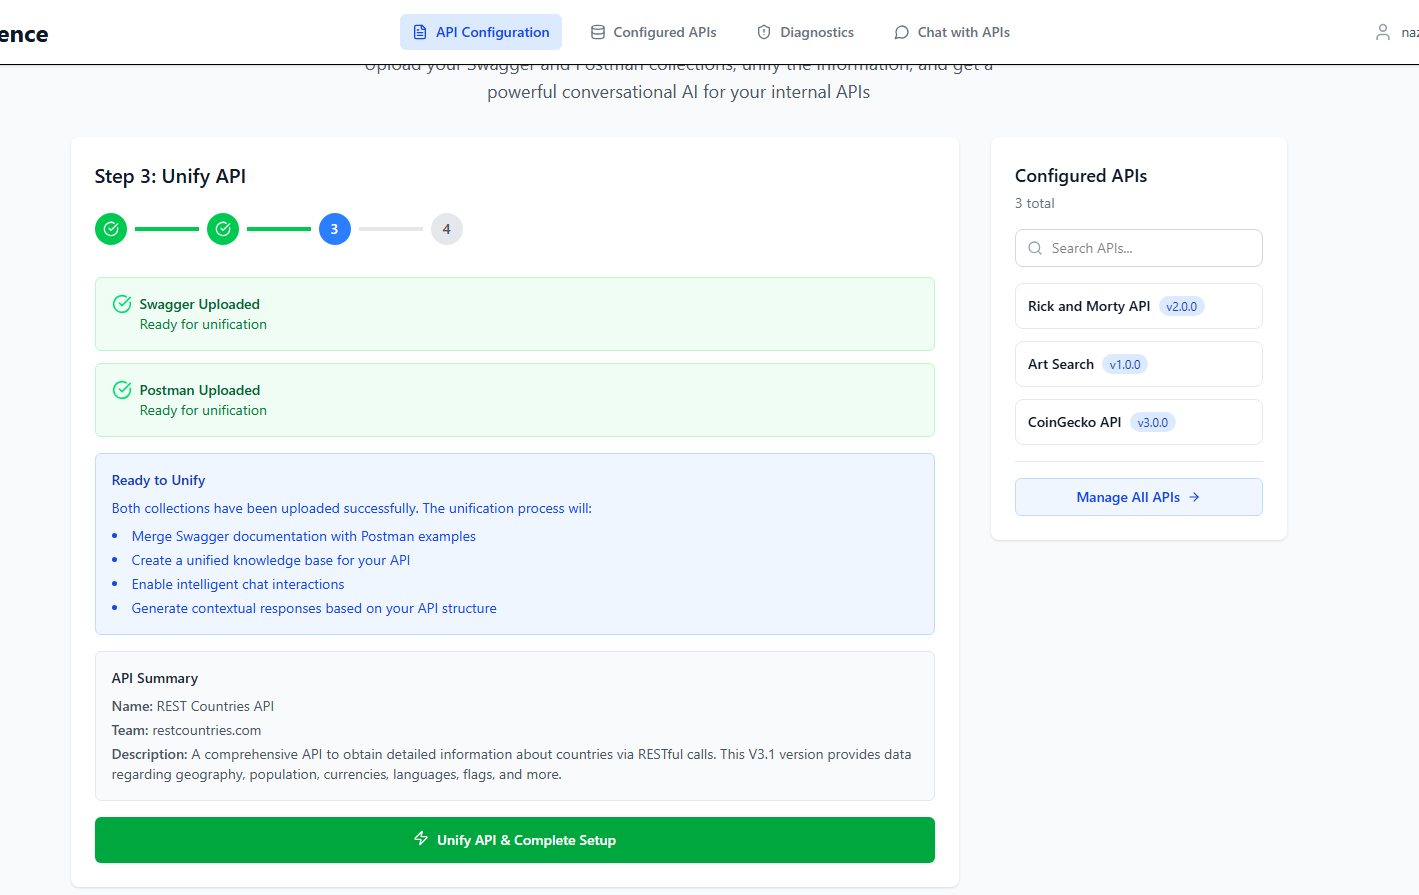Click the shield icon beside Diagnostics

tap(764, 32)
